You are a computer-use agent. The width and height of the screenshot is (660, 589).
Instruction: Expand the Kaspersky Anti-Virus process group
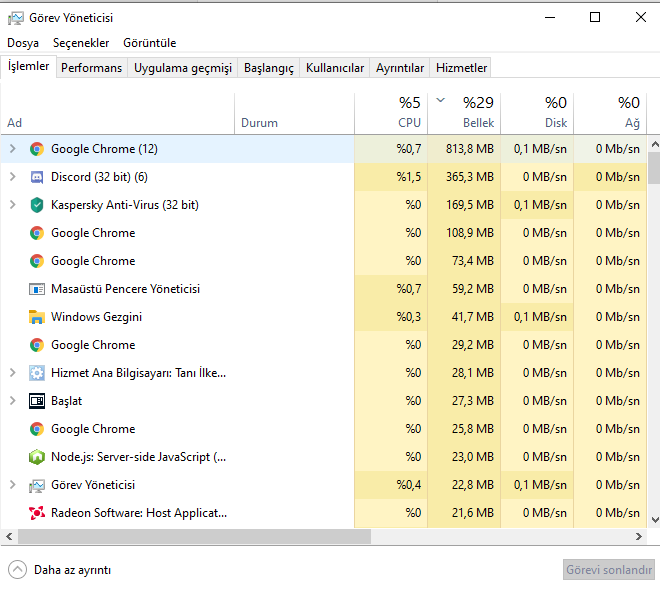tap(12, 205)
